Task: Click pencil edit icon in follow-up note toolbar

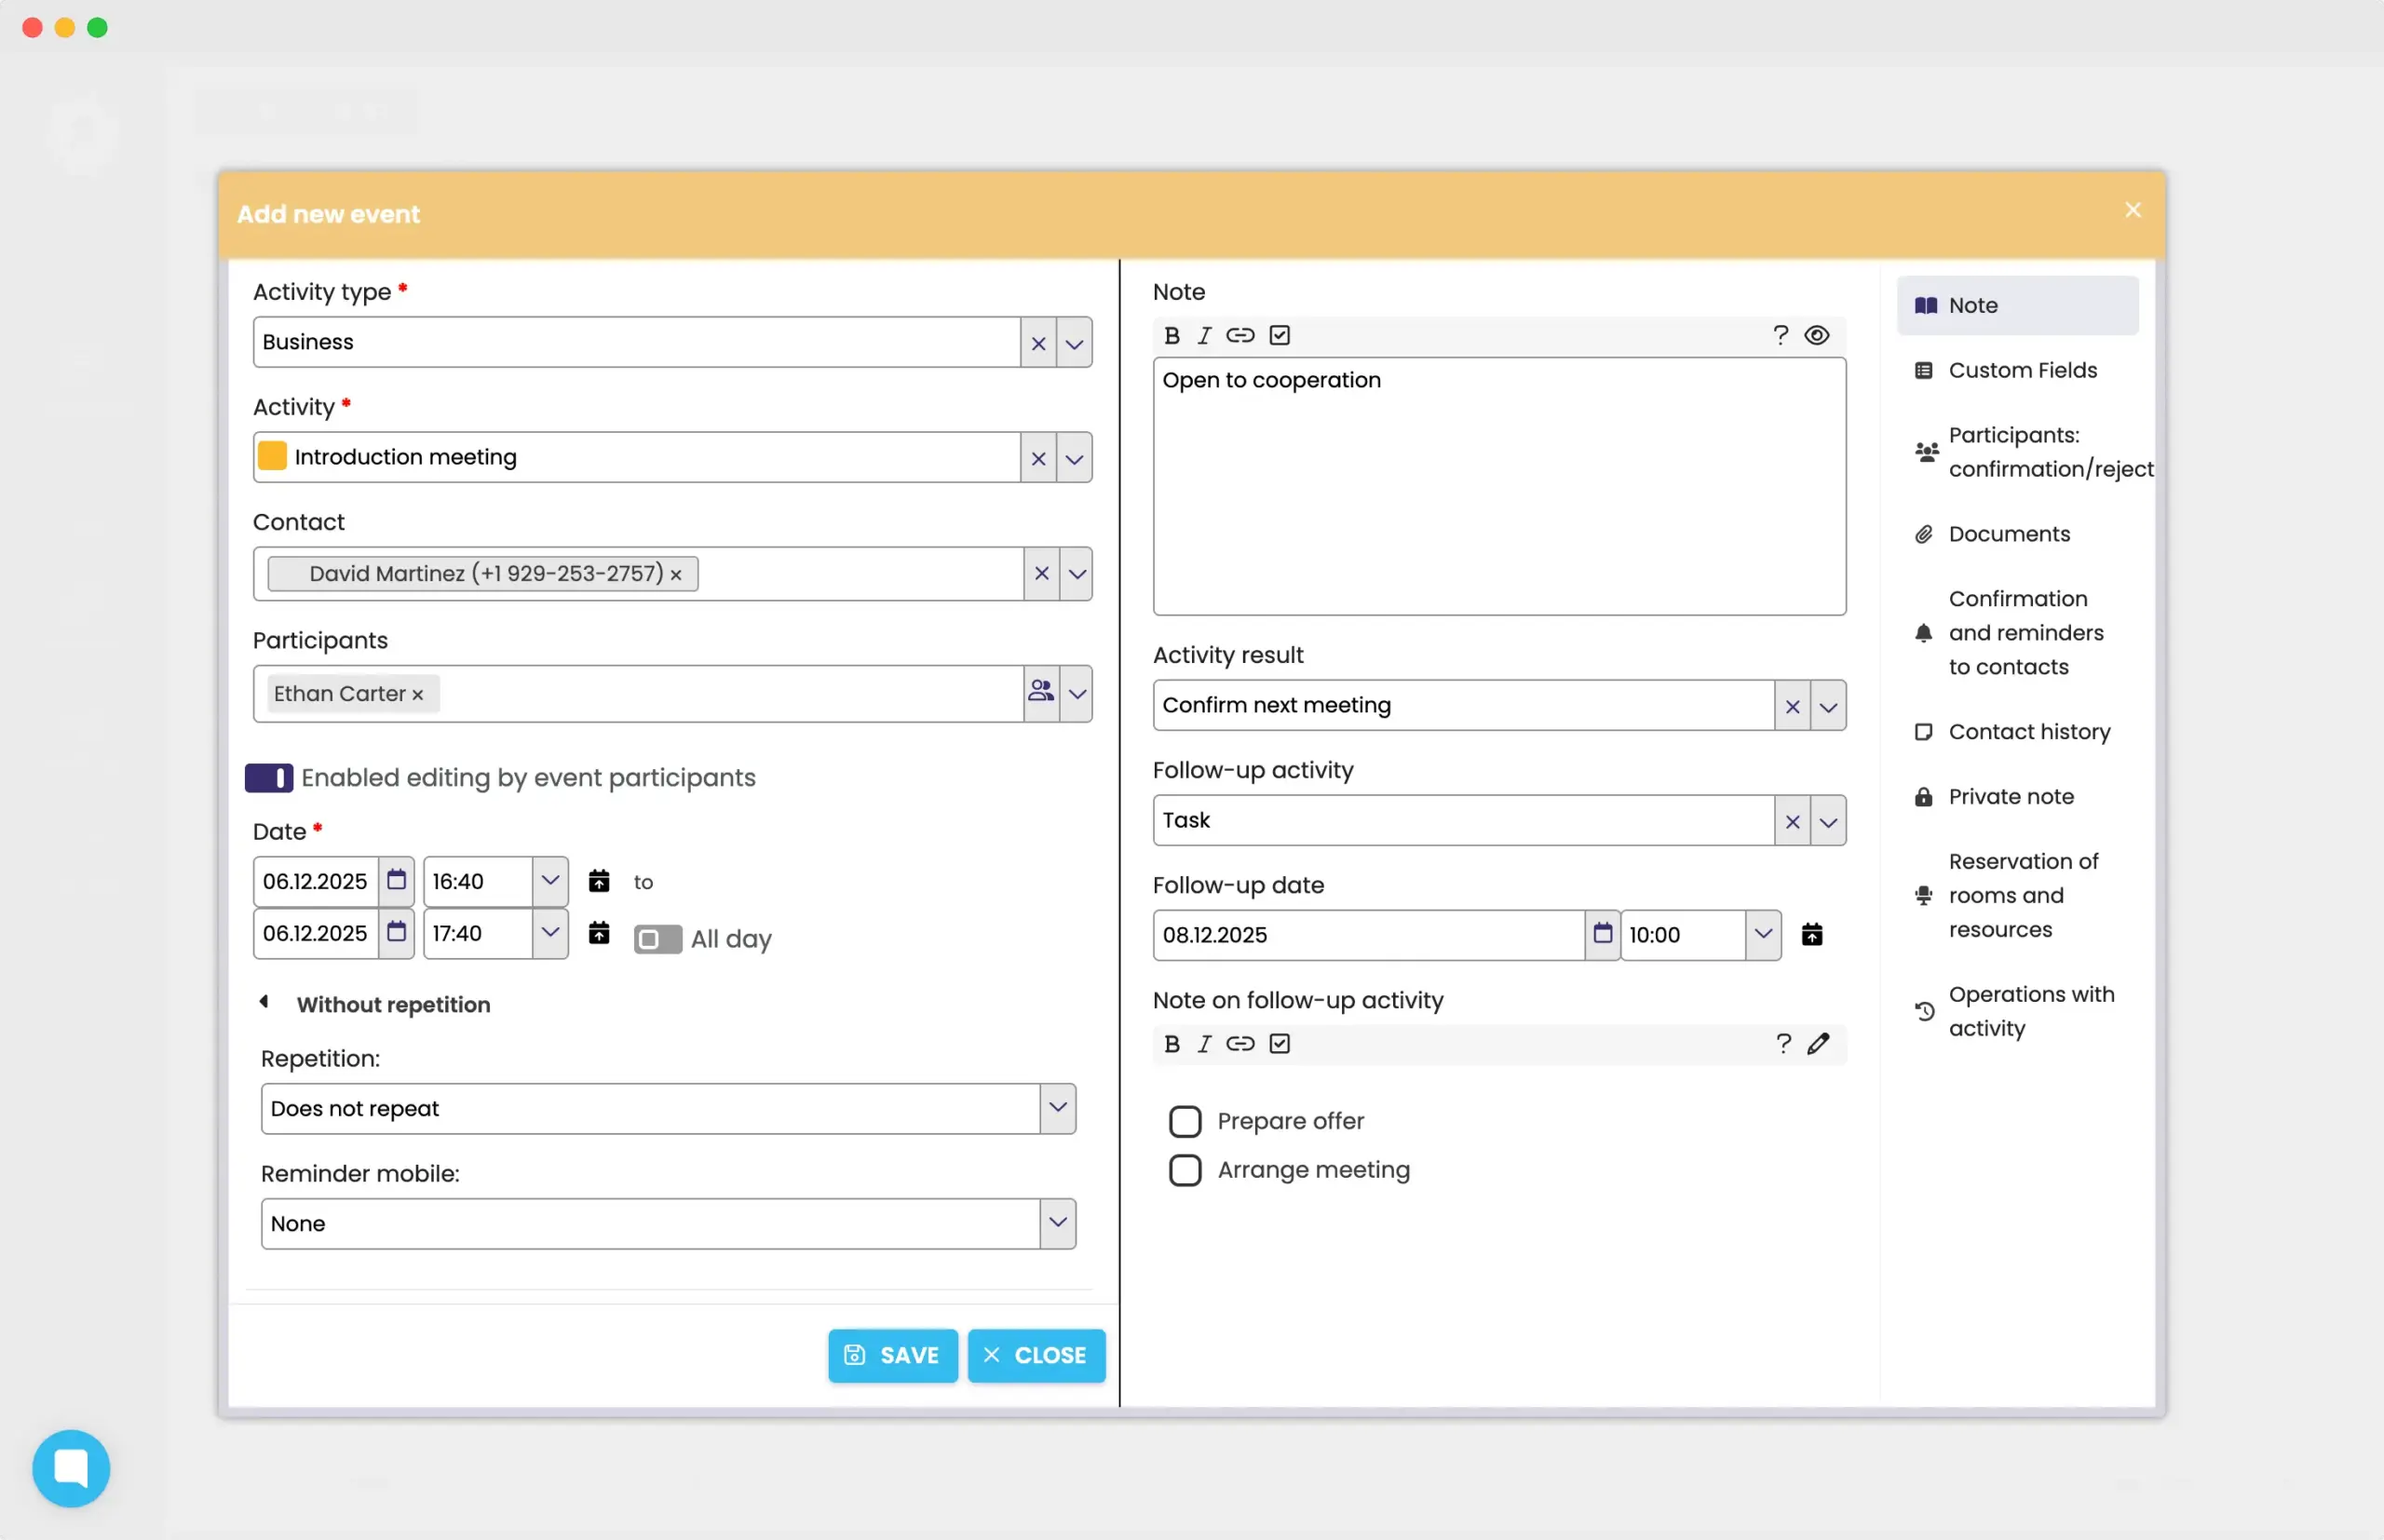Action: [1818, 1044]
